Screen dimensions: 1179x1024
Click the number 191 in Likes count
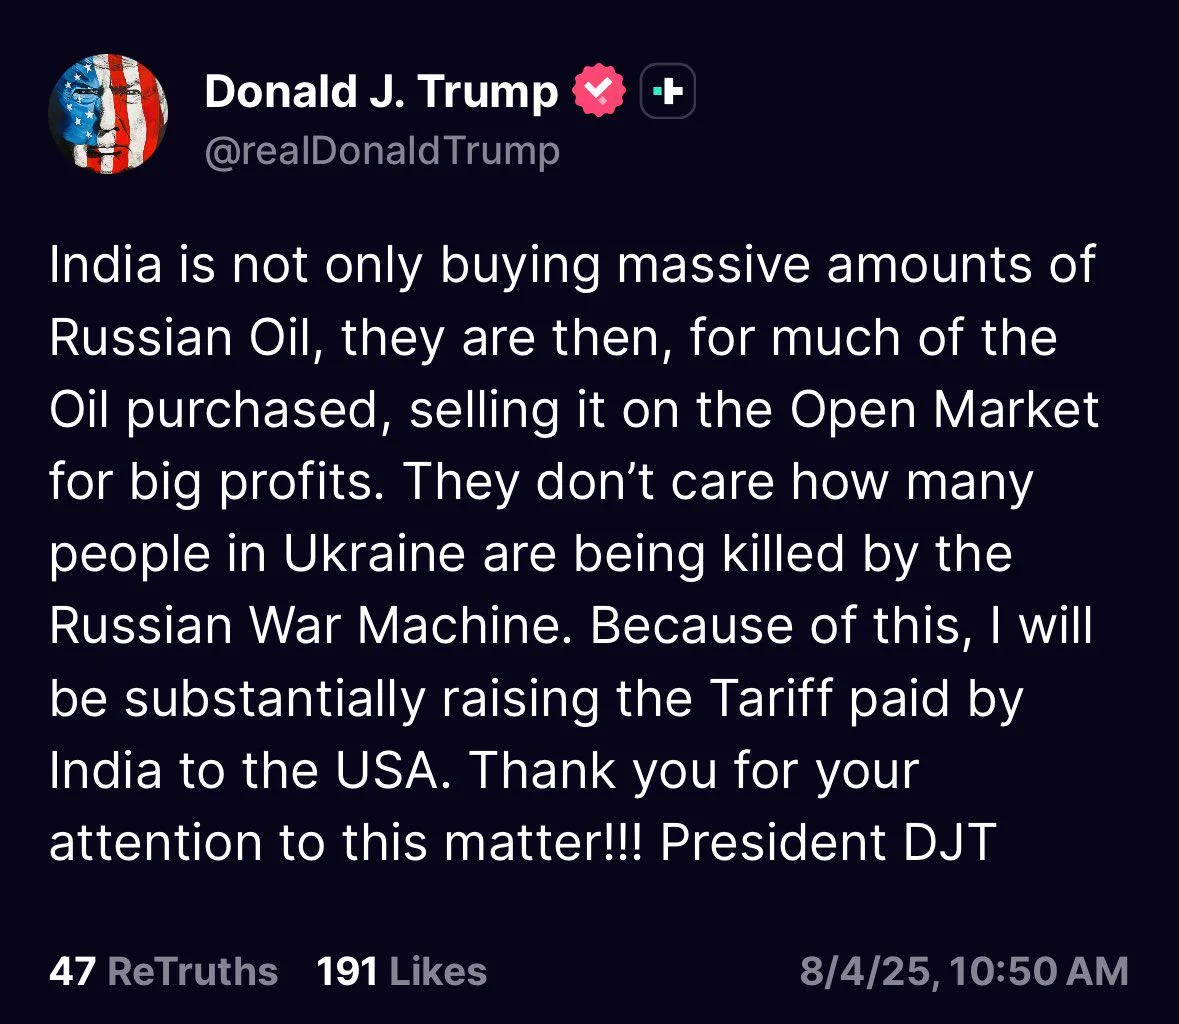[347, 971]
